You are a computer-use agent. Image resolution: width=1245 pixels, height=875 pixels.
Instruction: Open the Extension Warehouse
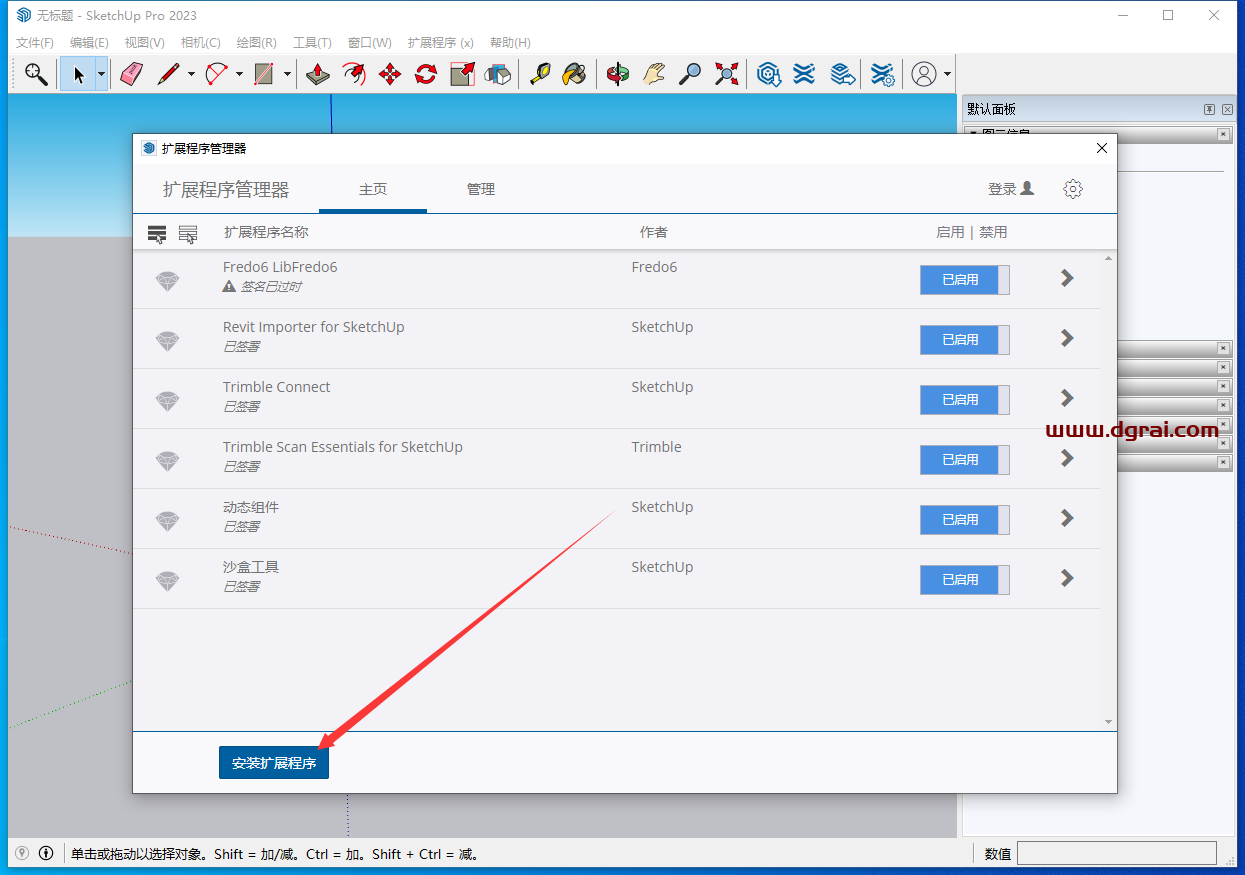pos(804,74)
